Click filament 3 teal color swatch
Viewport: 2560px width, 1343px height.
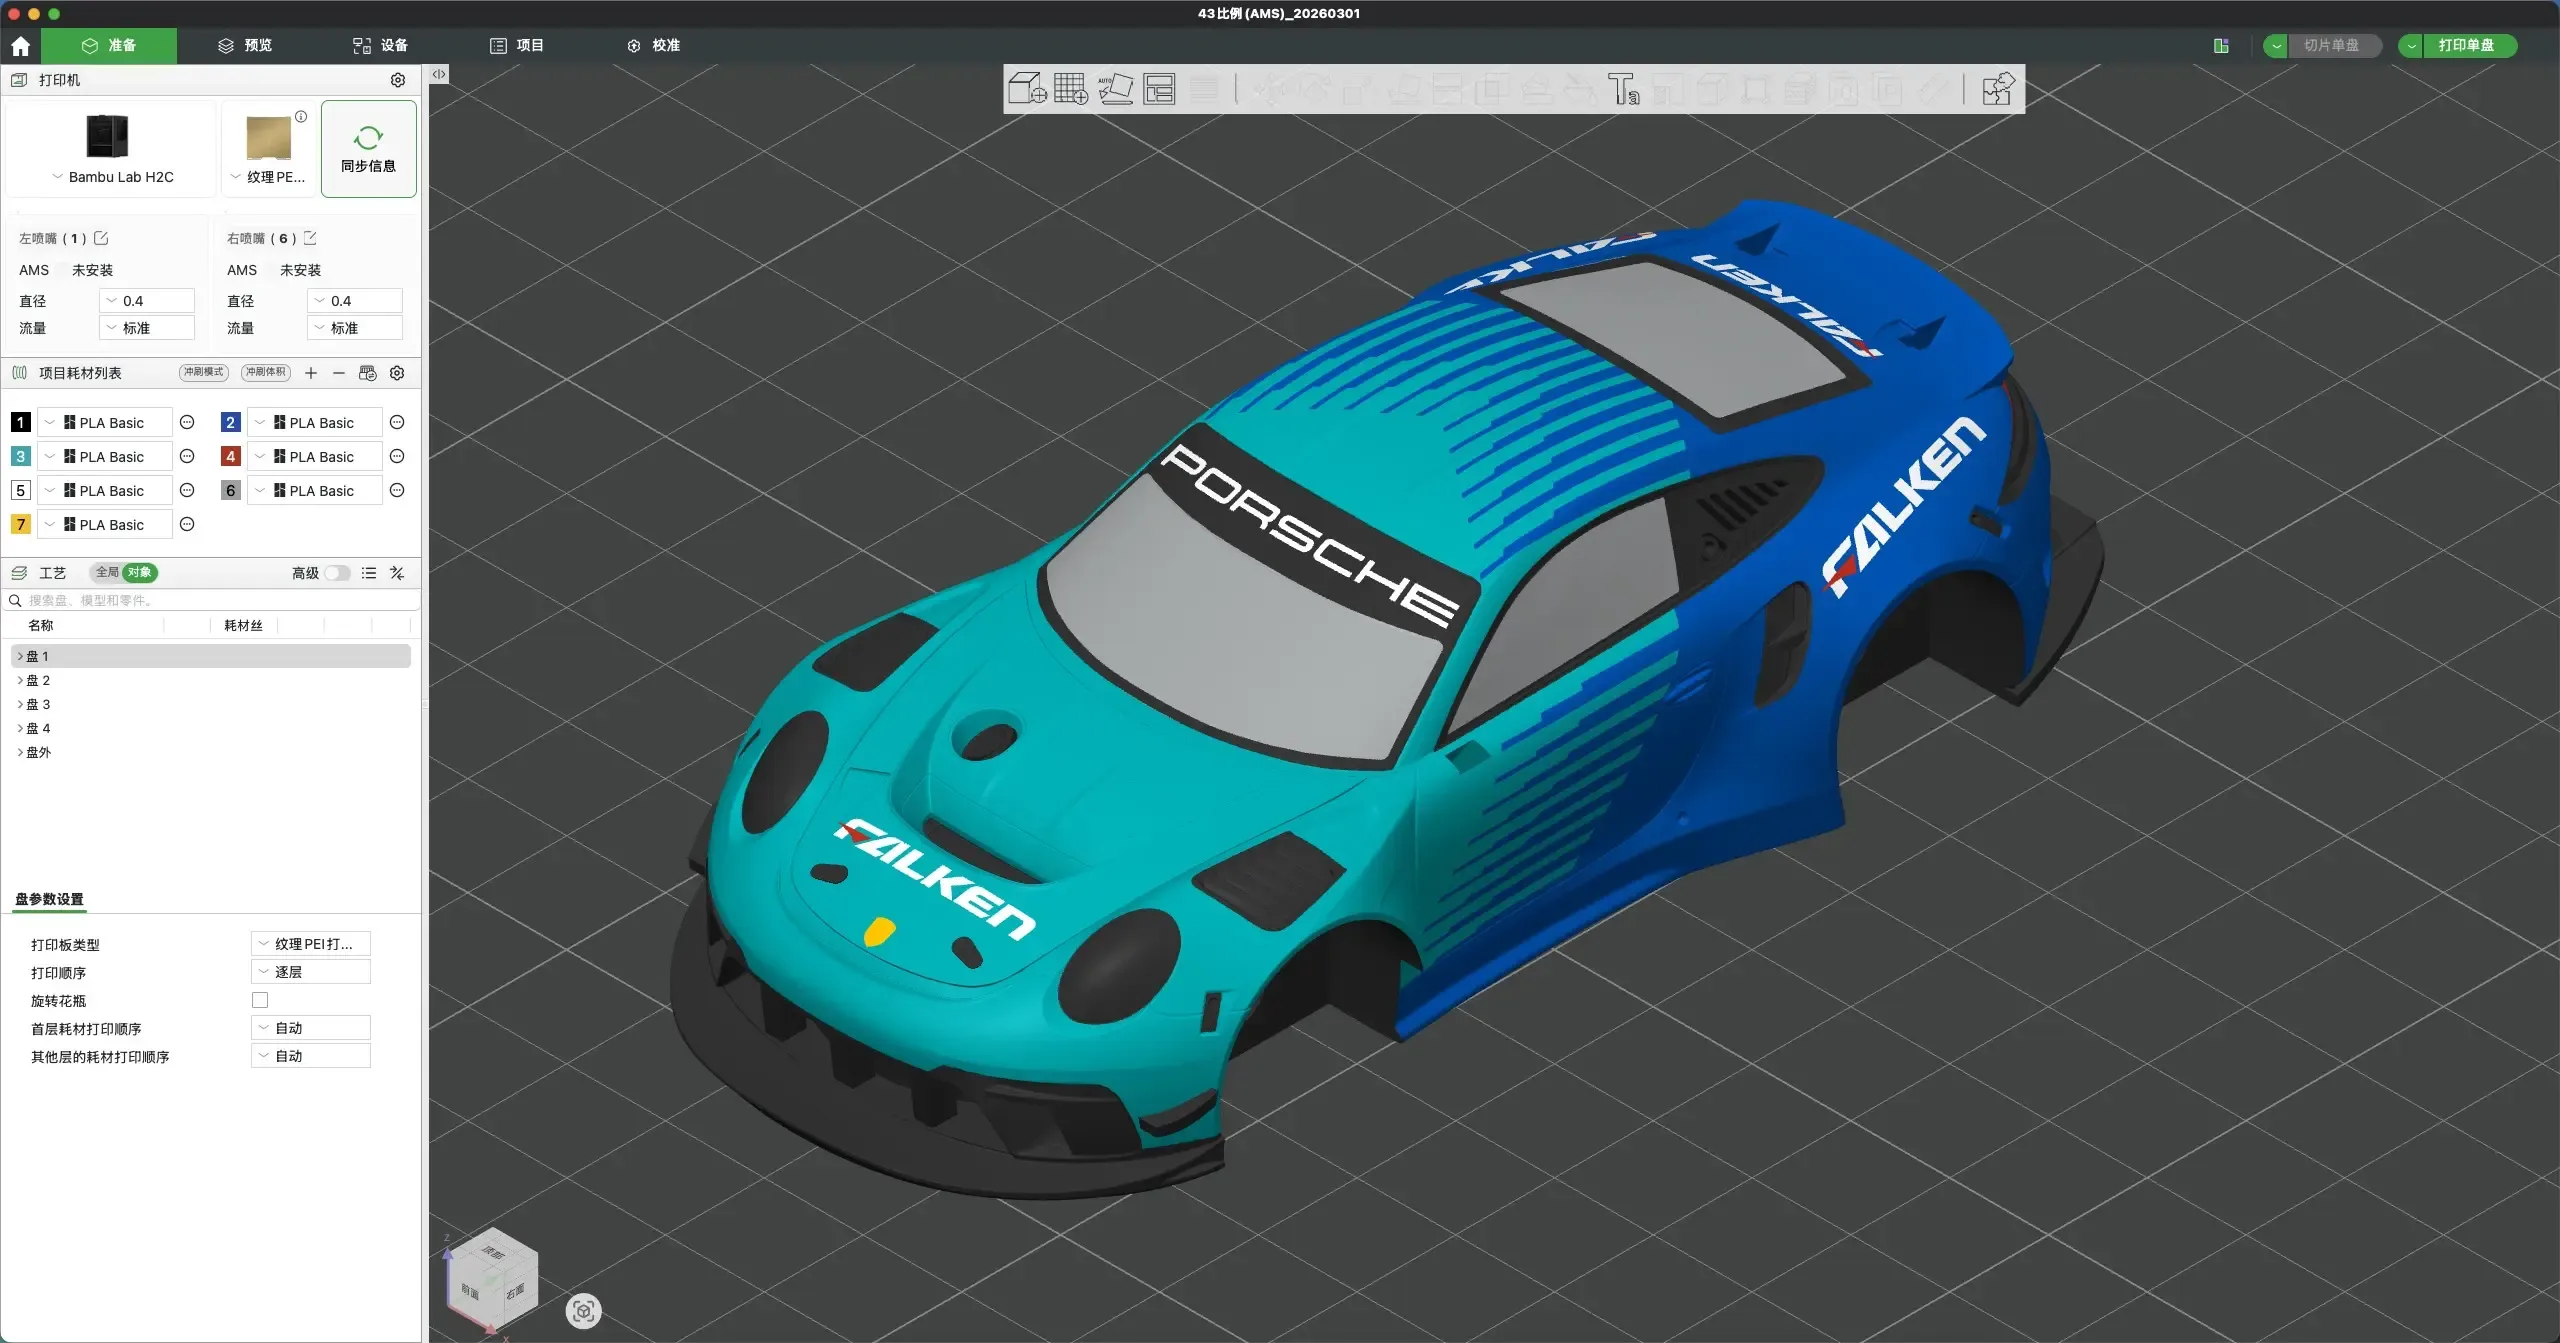click(20, 457)
